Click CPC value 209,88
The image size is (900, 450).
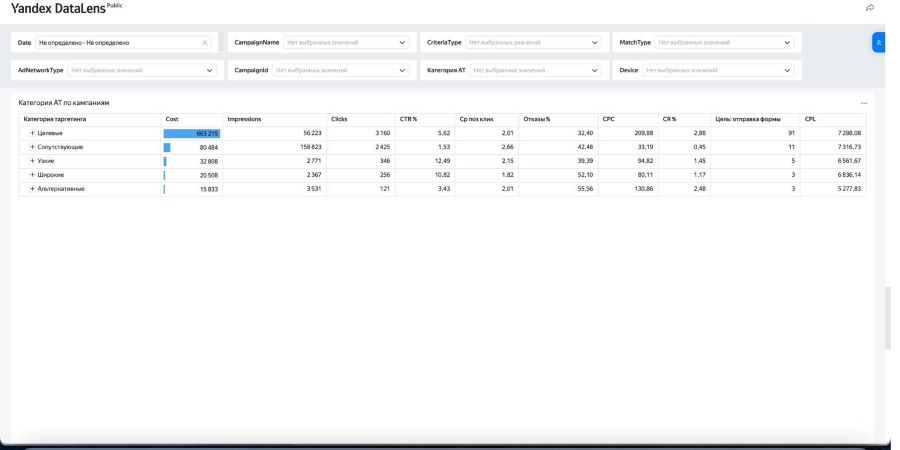click(643, 133)
